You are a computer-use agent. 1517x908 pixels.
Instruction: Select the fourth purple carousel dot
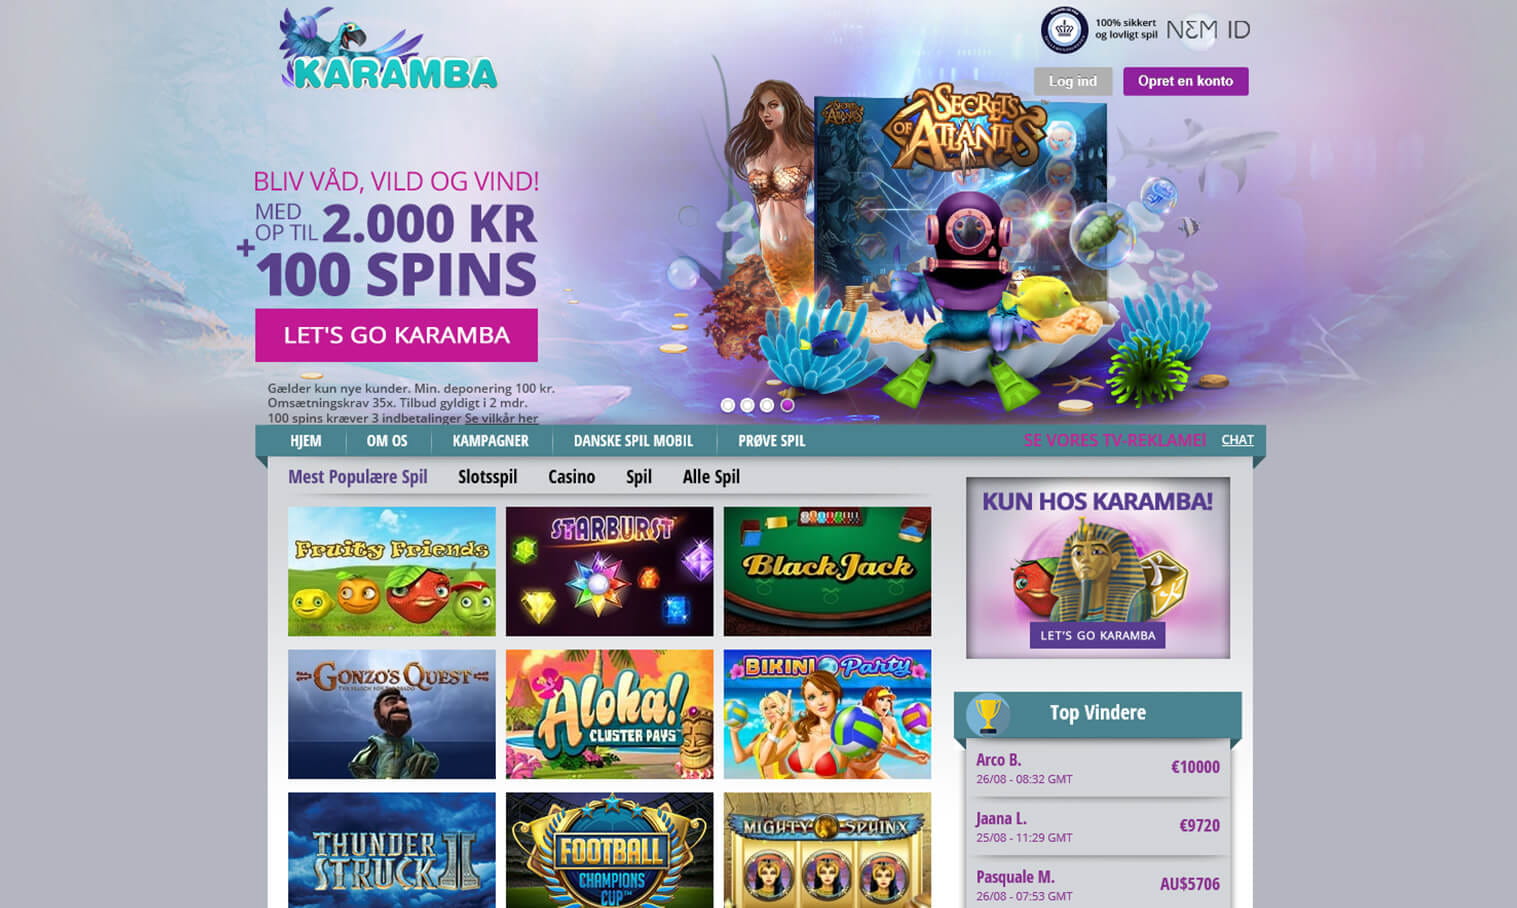click(x=787, y=405)
